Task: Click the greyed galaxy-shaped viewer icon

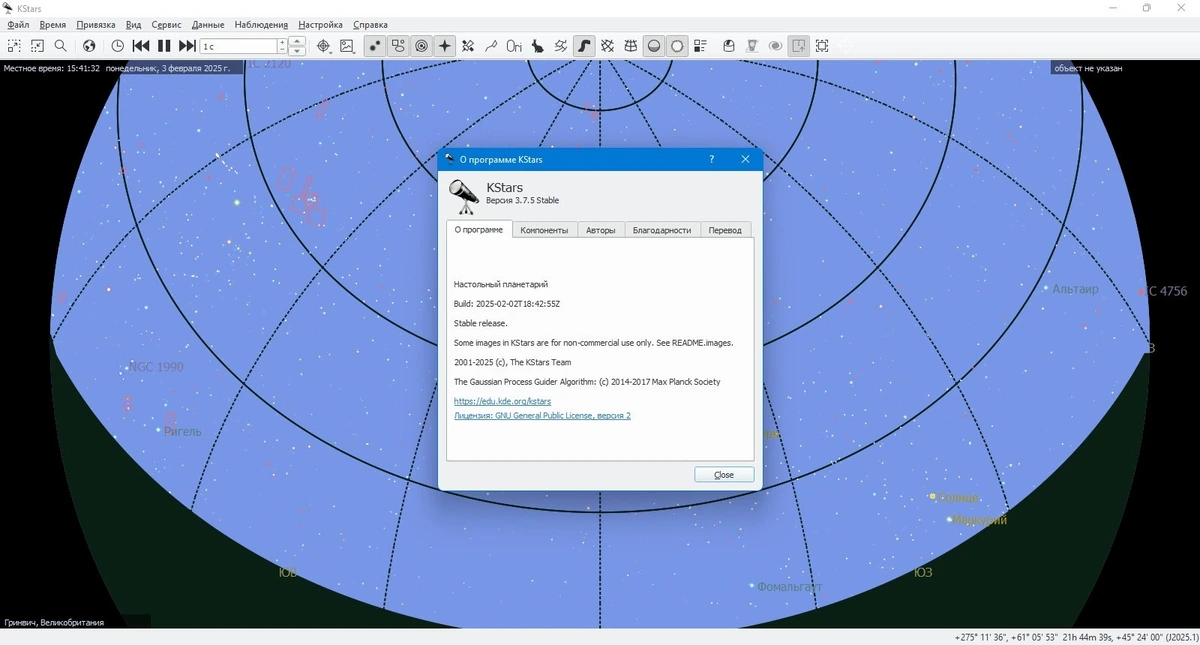Action: pos(775,45)
